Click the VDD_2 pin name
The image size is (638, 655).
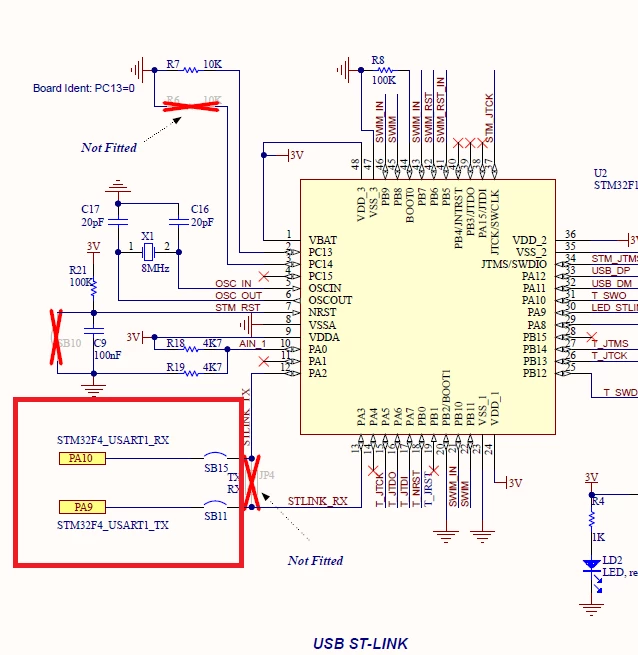[x=529, y=240]
